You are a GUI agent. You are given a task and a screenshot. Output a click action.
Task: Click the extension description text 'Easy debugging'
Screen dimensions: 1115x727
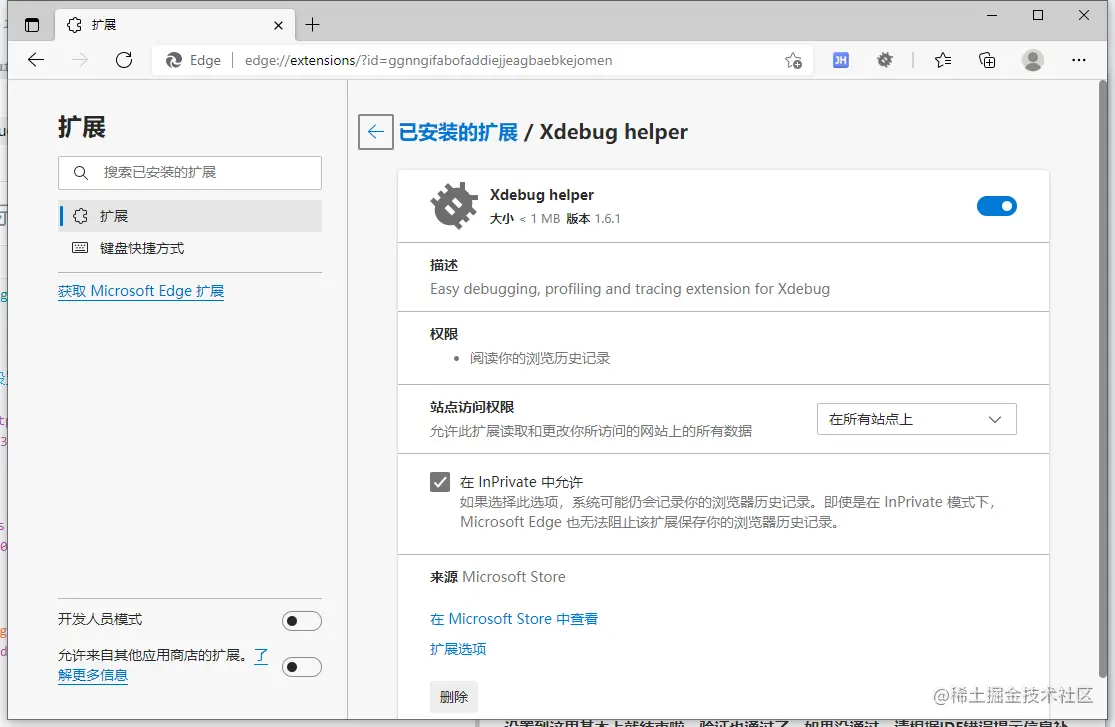coord(630,289)
